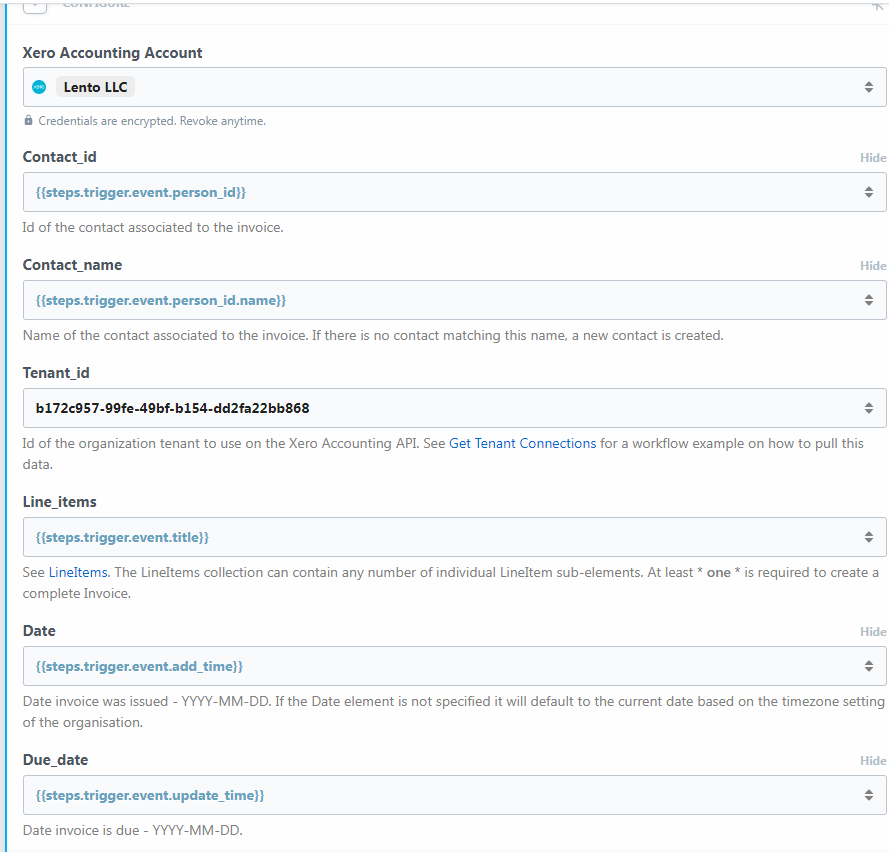Open the Tenant_id field selector arrows
This screenshot has width=889, height=852.
[869, 408]
